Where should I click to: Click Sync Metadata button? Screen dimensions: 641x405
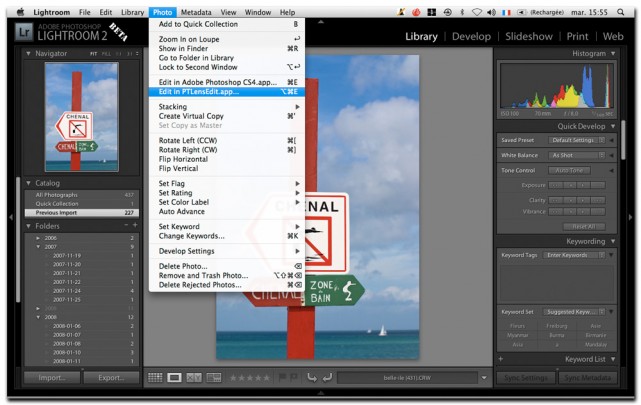click(587, 378)
